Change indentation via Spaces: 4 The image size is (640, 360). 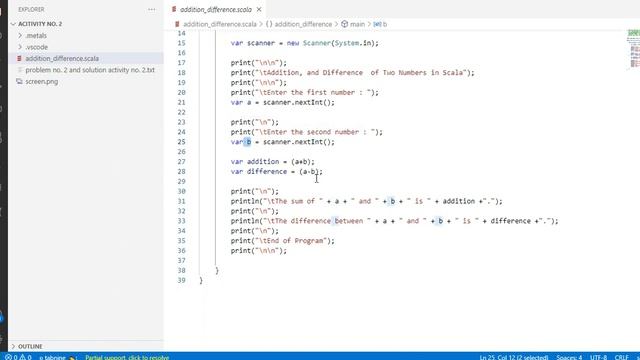coord(569,357)
